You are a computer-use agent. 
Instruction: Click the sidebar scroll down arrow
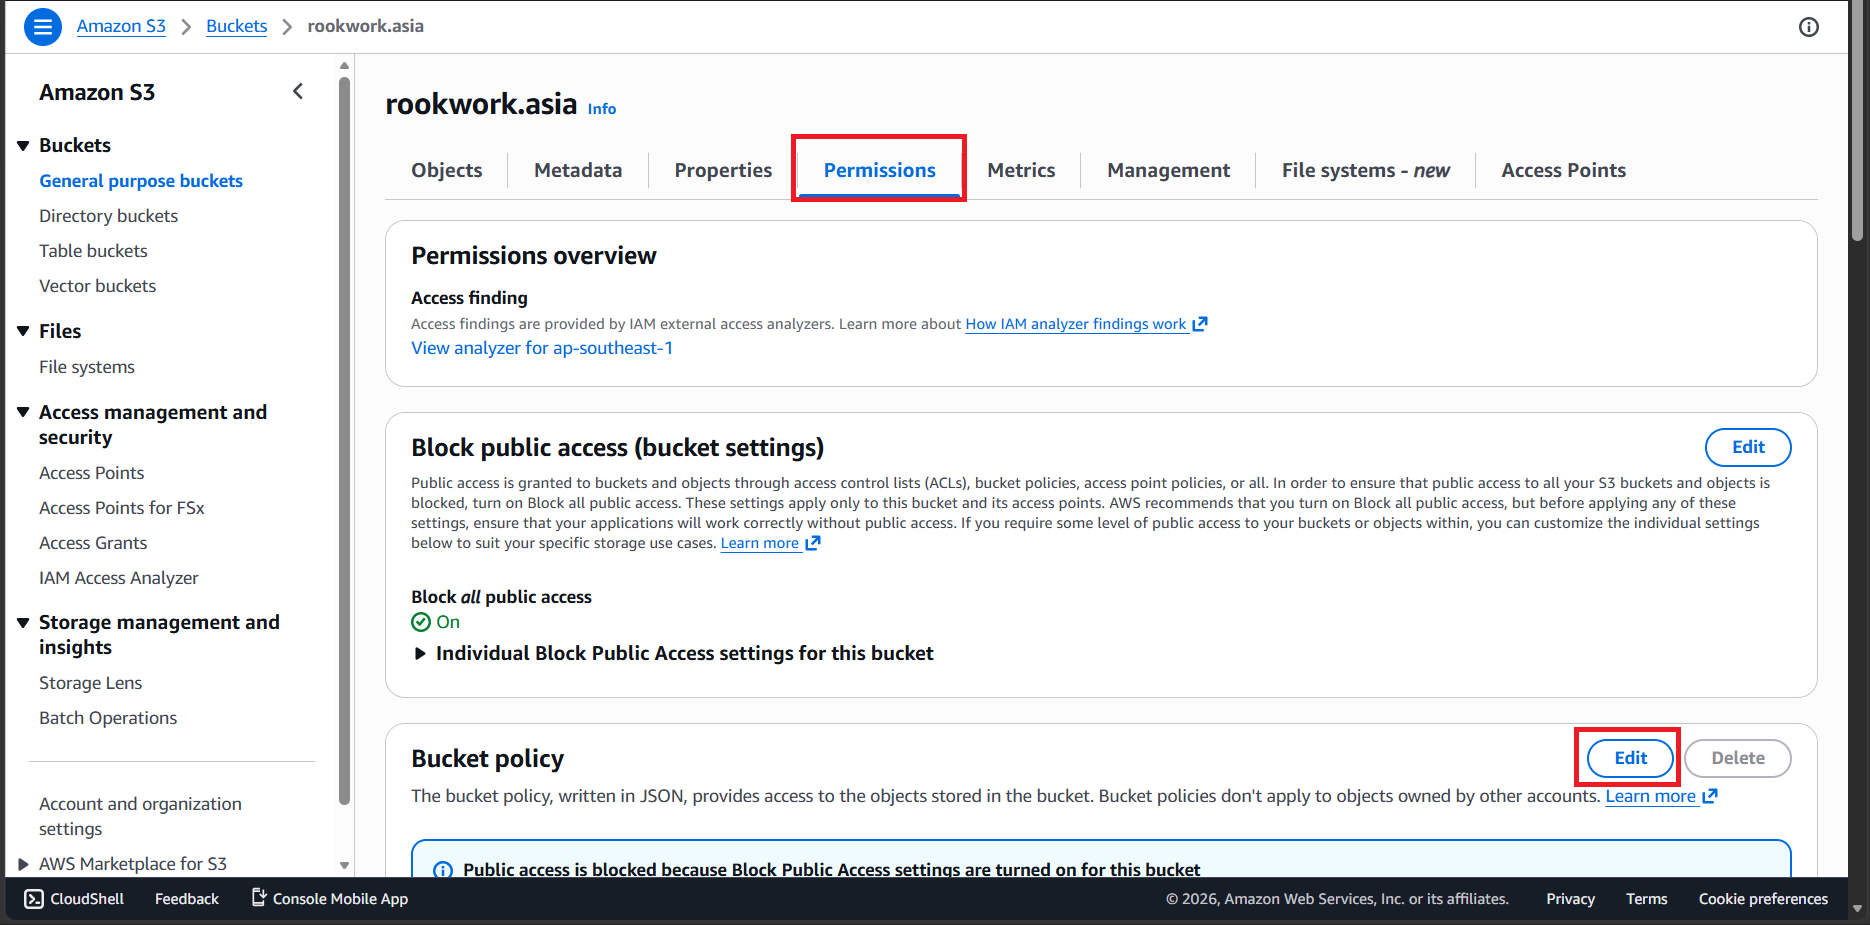344,865
